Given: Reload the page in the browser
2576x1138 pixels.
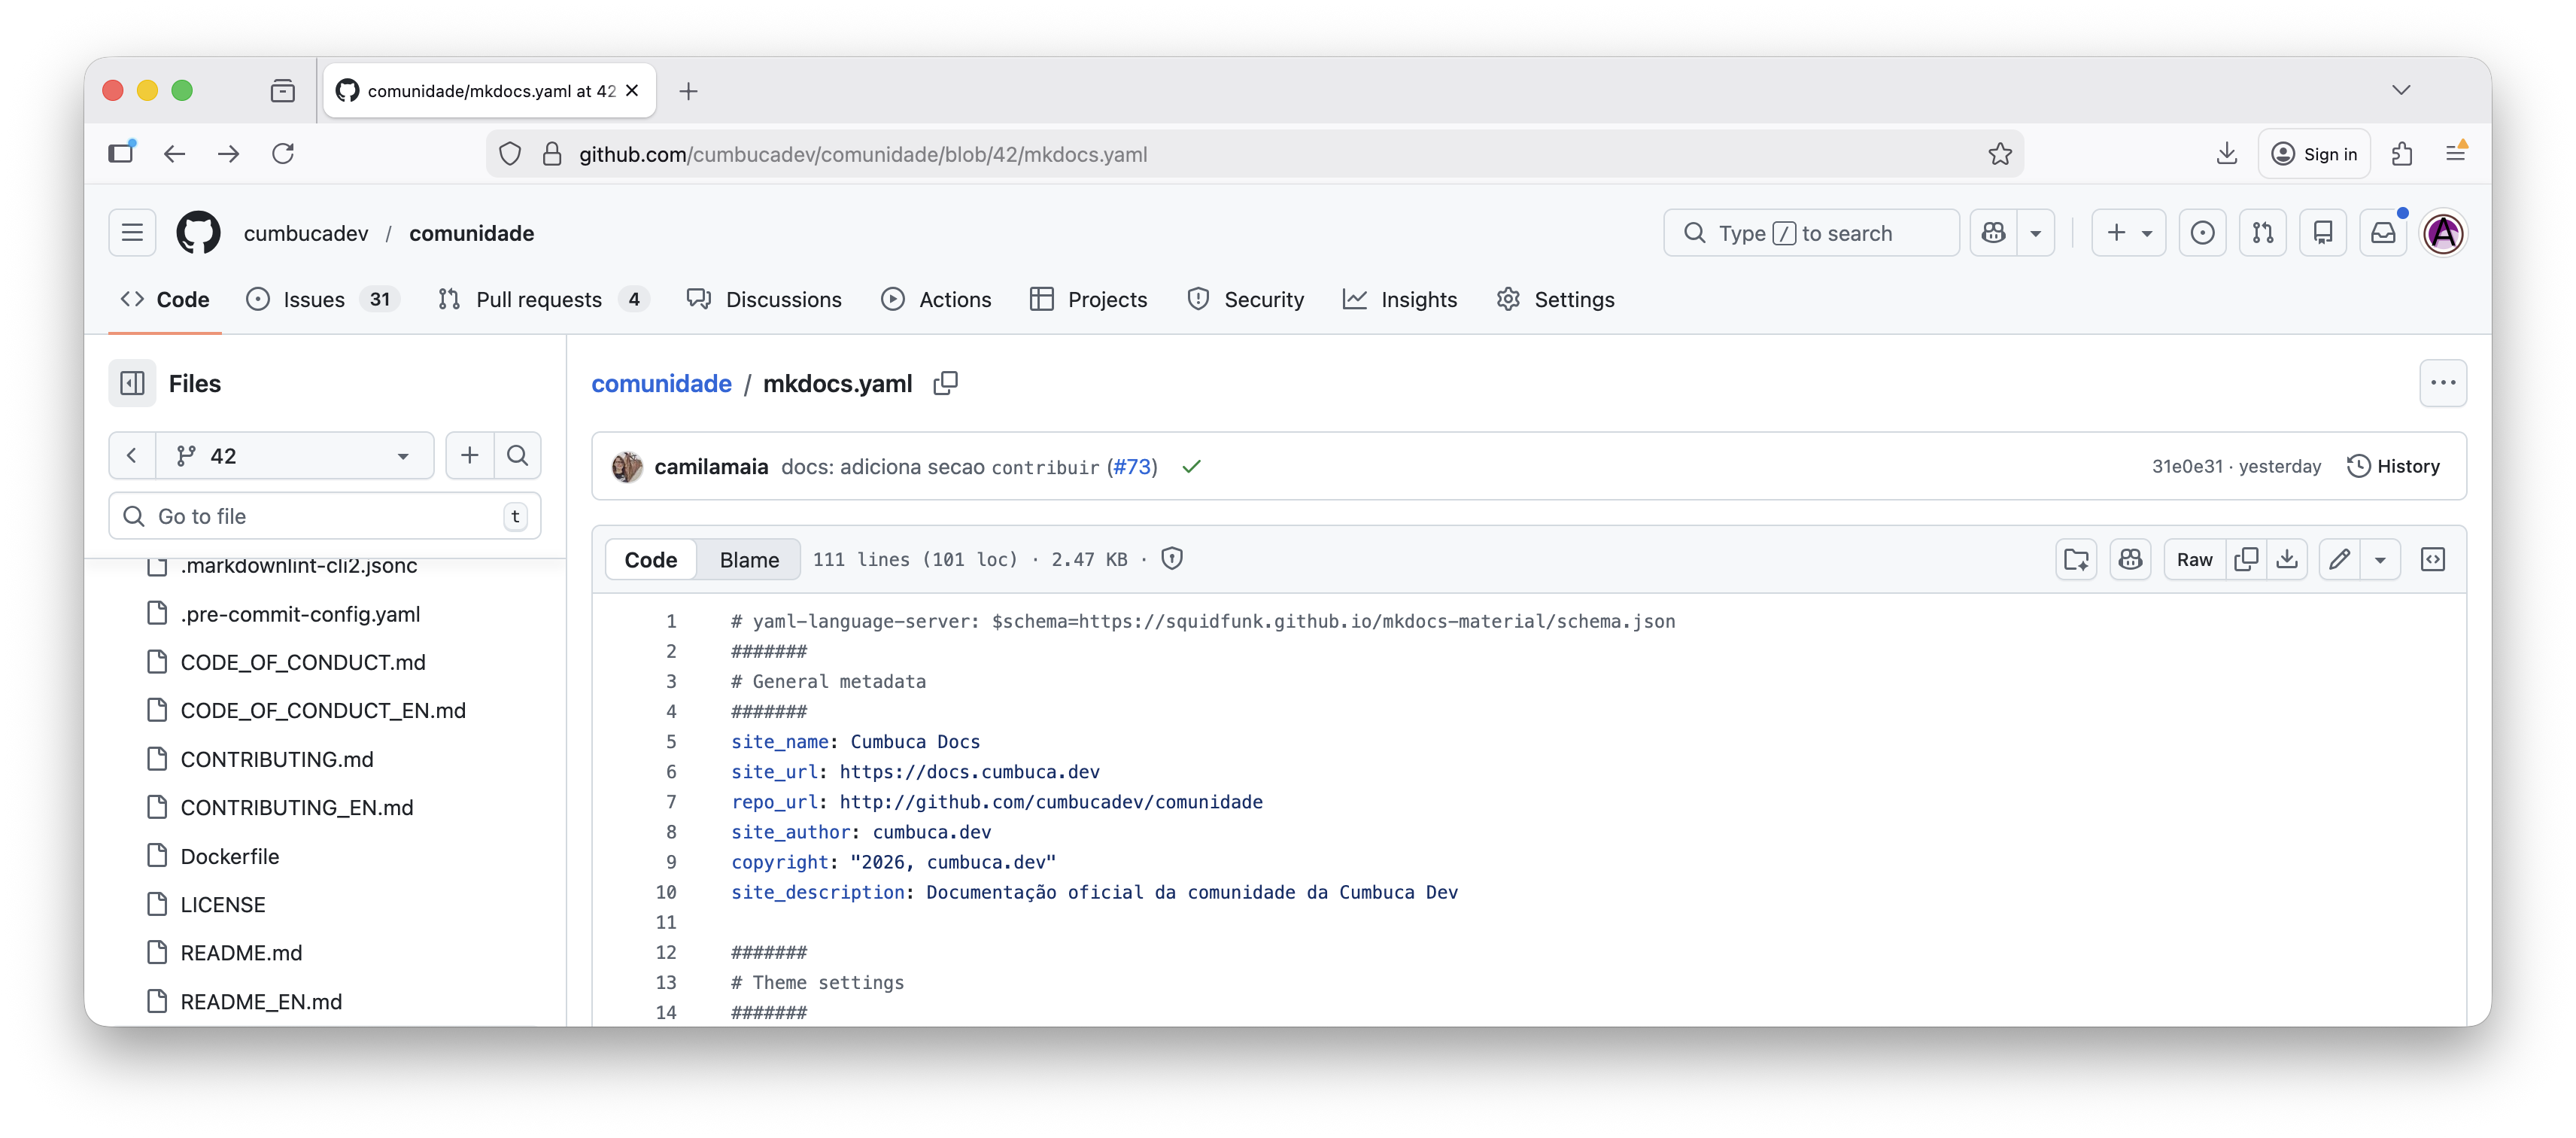Looking at the screenshot, I should click(283, 153).
